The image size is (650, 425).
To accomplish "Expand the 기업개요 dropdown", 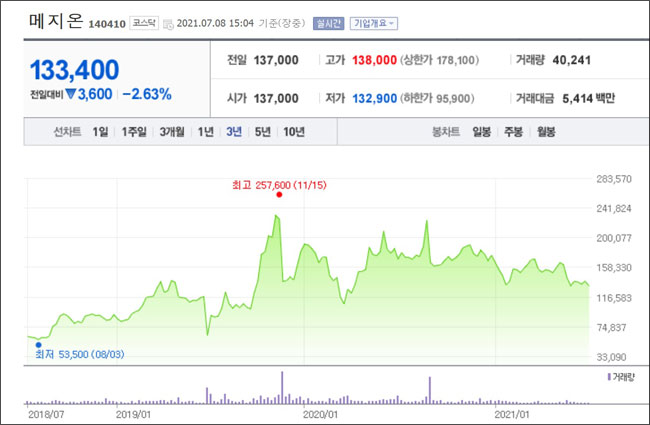I will pos(373,22).
